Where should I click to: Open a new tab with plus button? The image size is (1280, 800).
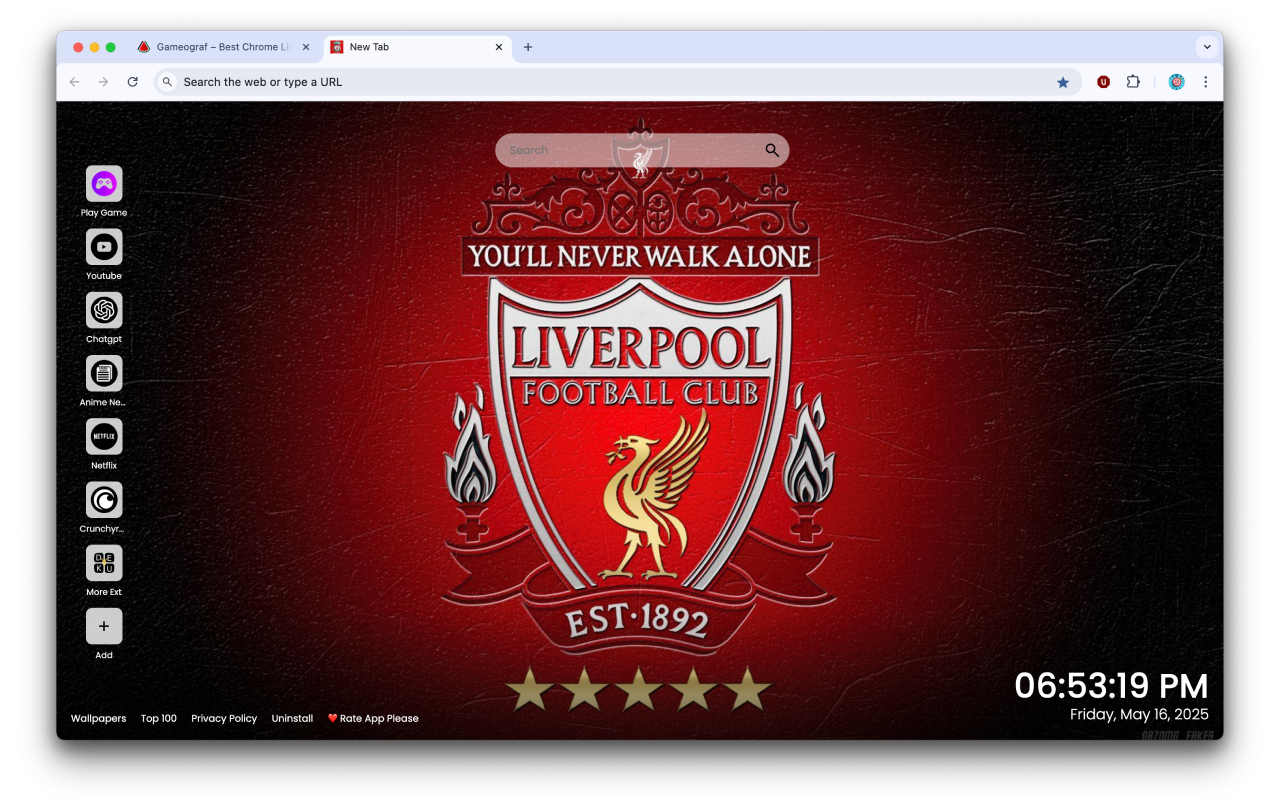[528, 47]
